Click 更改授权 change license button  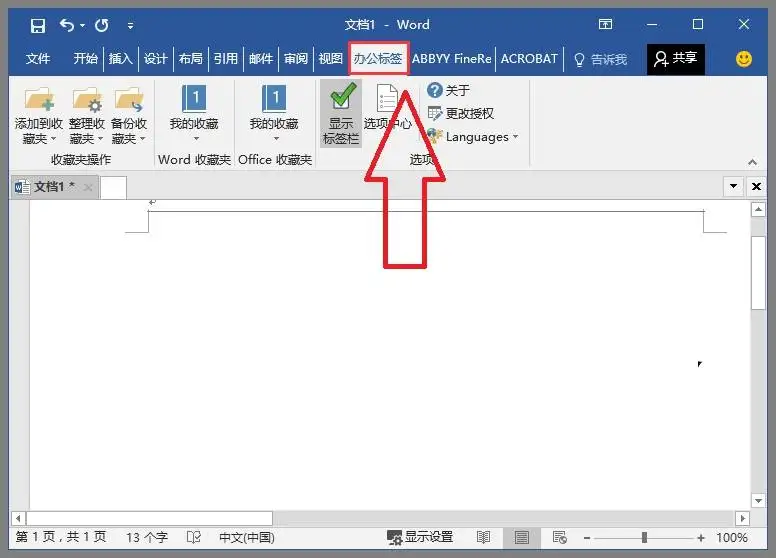click(x=461, y=114)
